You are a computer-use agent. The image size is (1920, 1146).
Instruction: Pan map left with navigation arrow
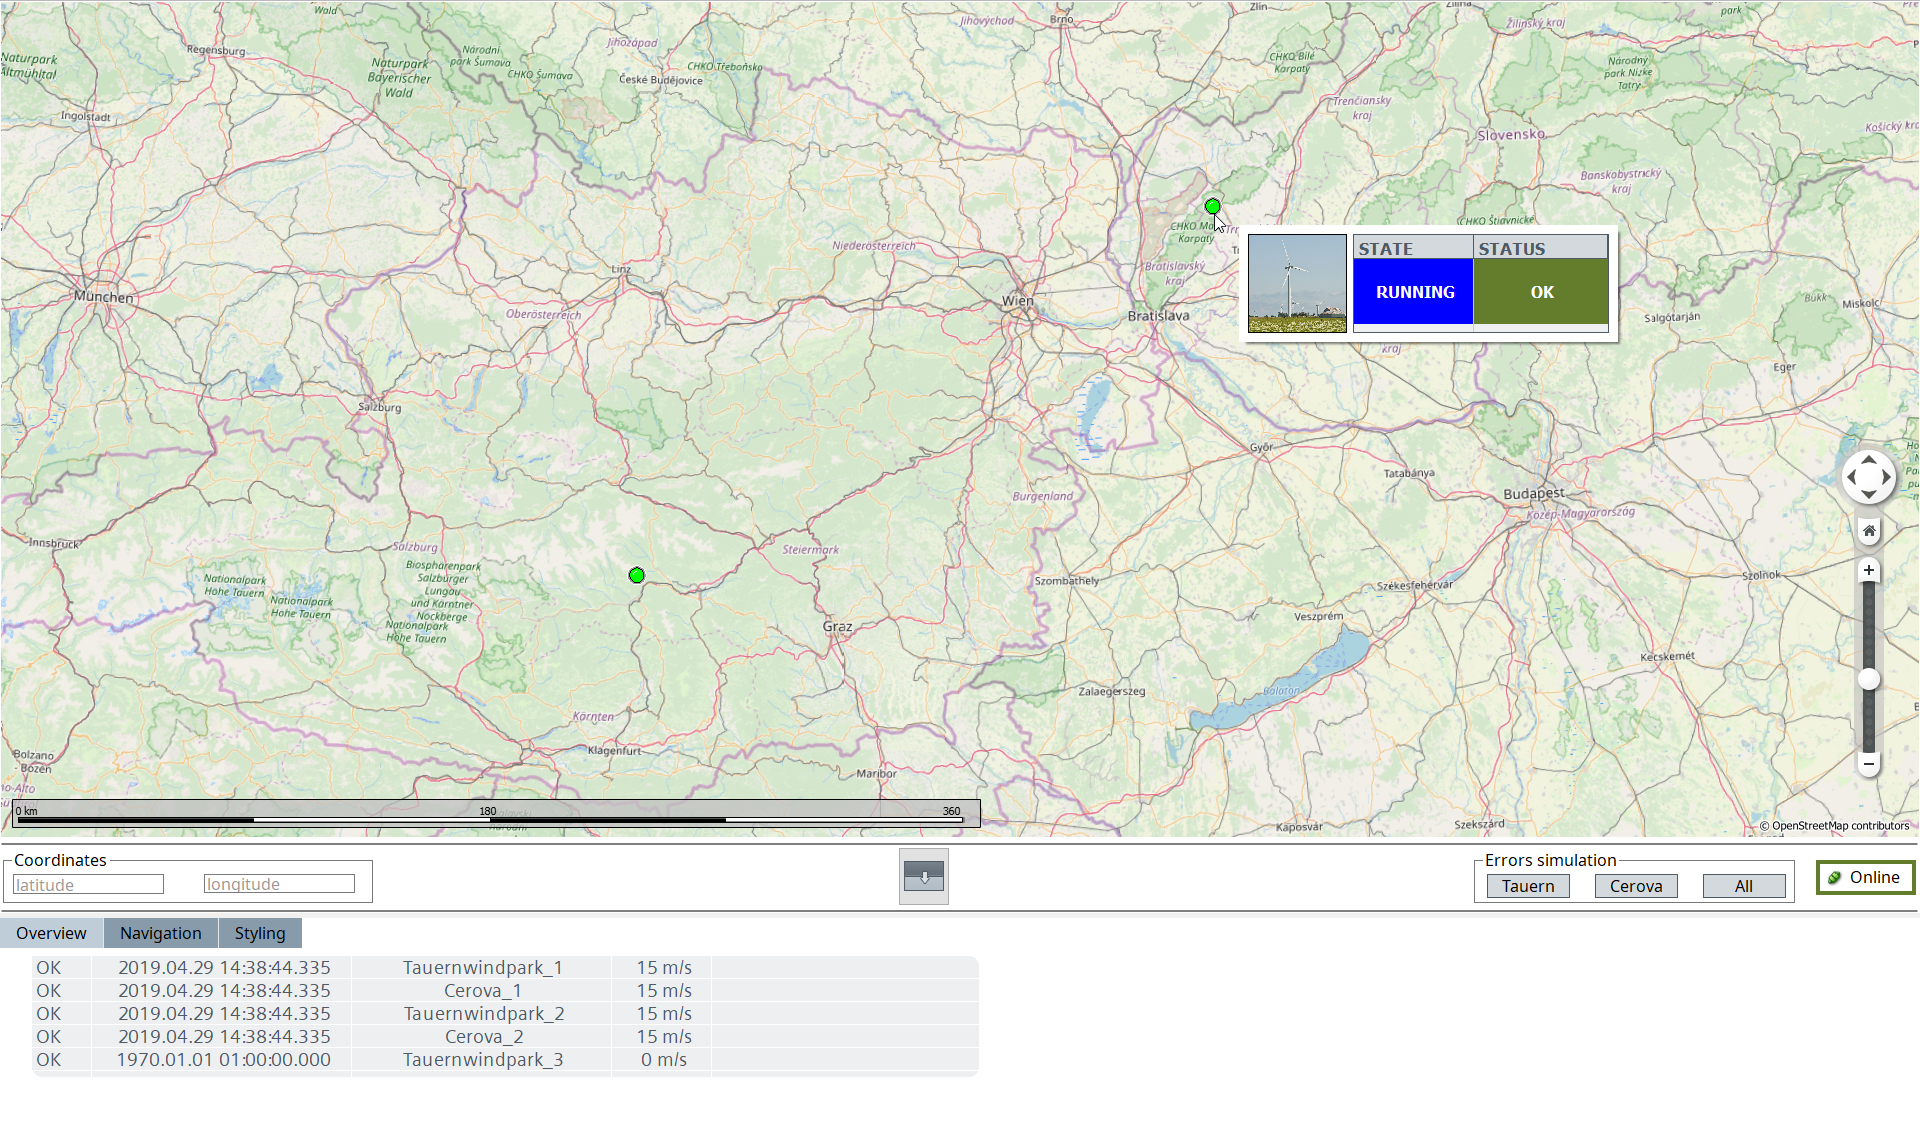pyautogui.click(x=1851, y=478)
